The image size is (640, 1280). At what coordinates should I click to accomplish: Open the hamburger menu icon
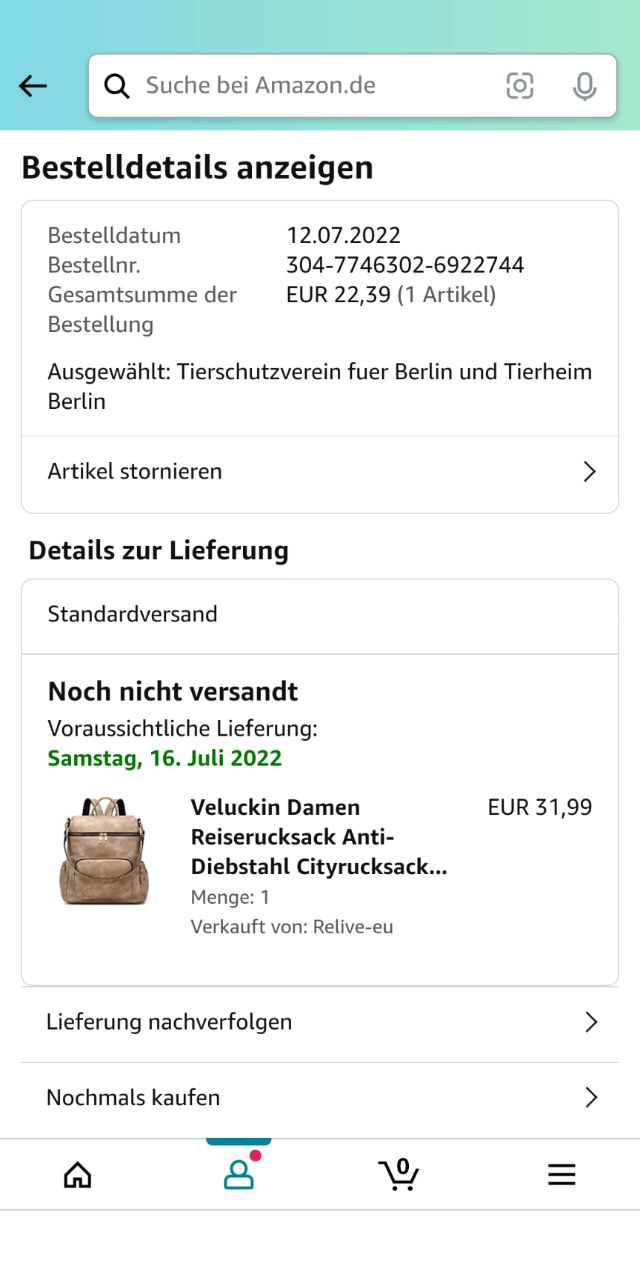point(561,1174)
